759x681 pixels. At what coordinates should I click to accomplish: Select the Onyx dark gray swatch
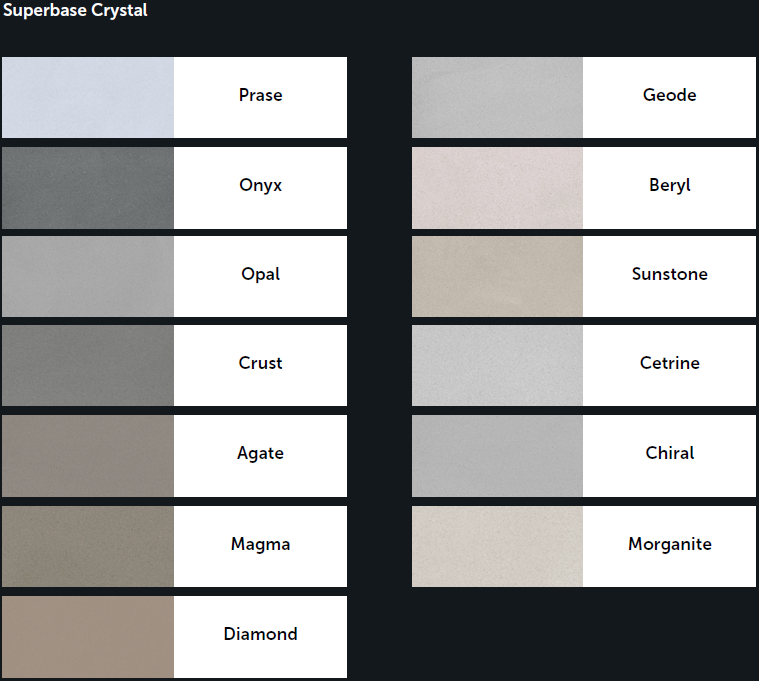tap(88, 187)
